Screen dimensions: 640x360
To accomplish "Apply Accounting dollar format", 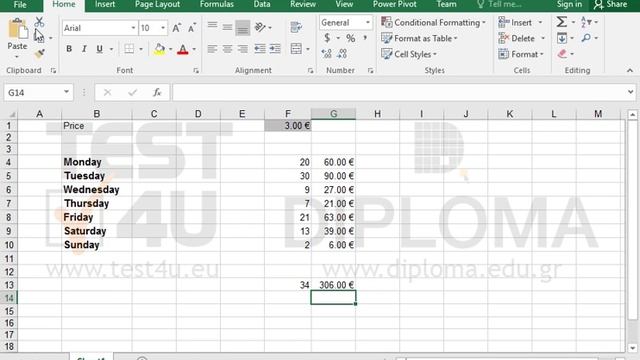I will [327, 38].
